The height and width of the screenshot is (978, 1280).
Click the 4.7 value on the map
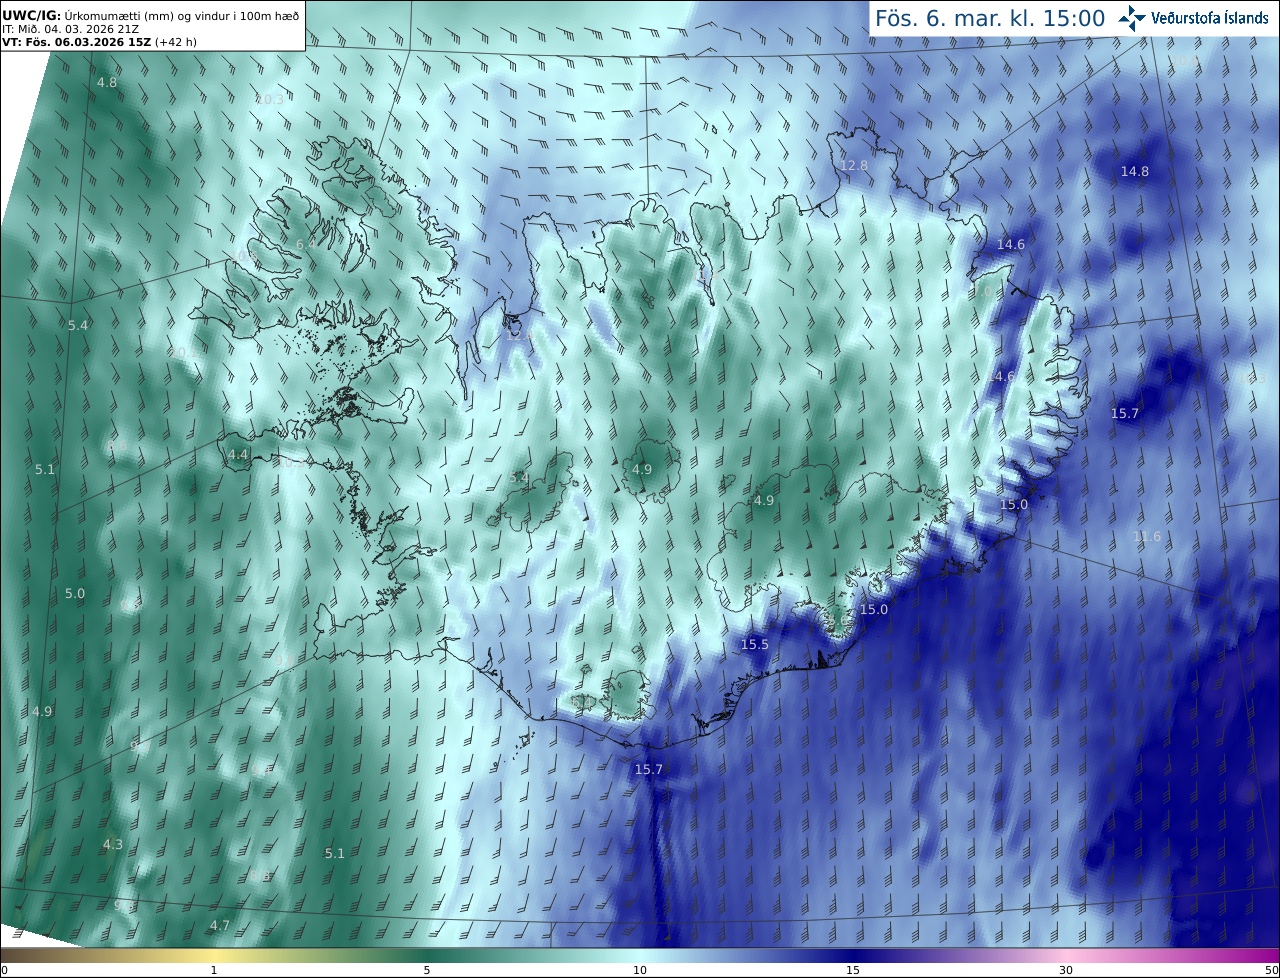(x=219, y=925)
